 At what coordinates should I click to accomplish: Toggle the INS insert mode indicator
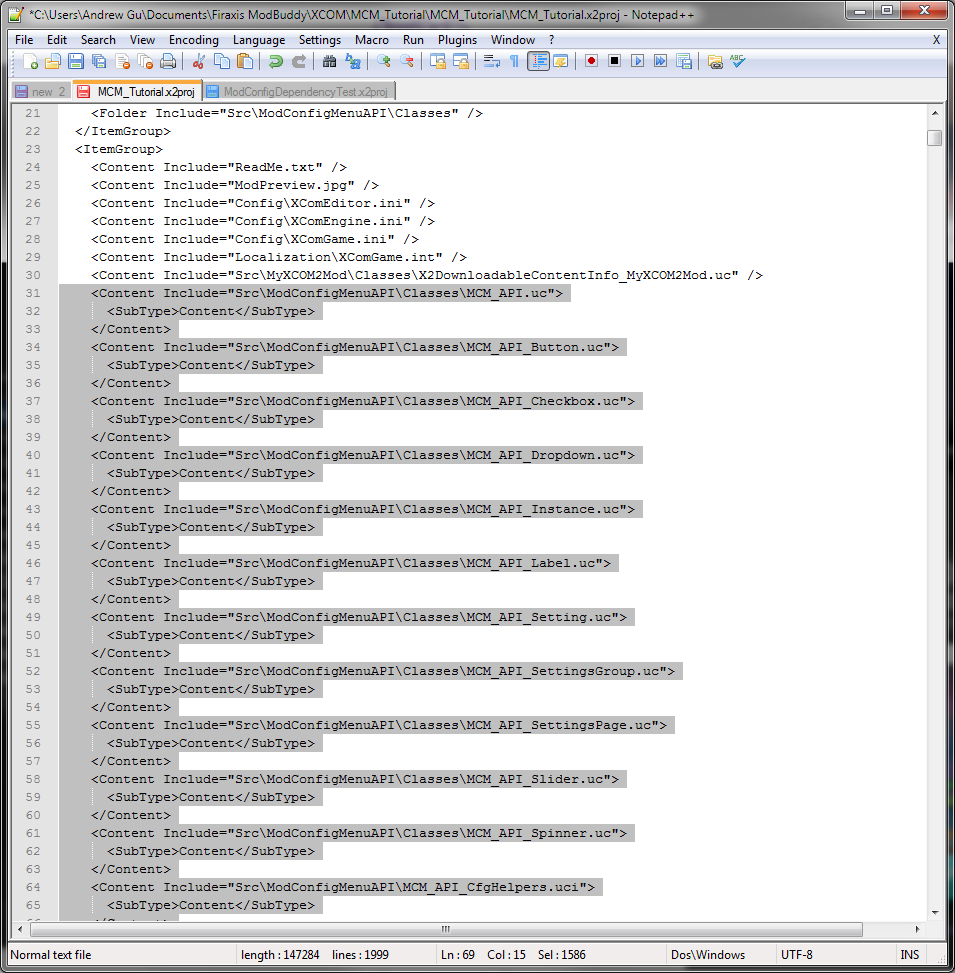click(x=910, y=954)
